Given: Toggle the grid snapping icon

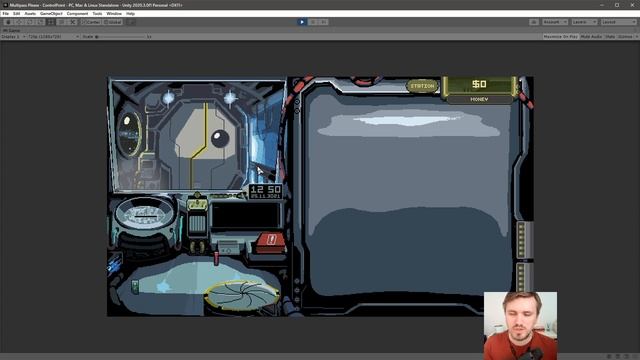Looking at the screenshot, I should (x=131, y=22).
